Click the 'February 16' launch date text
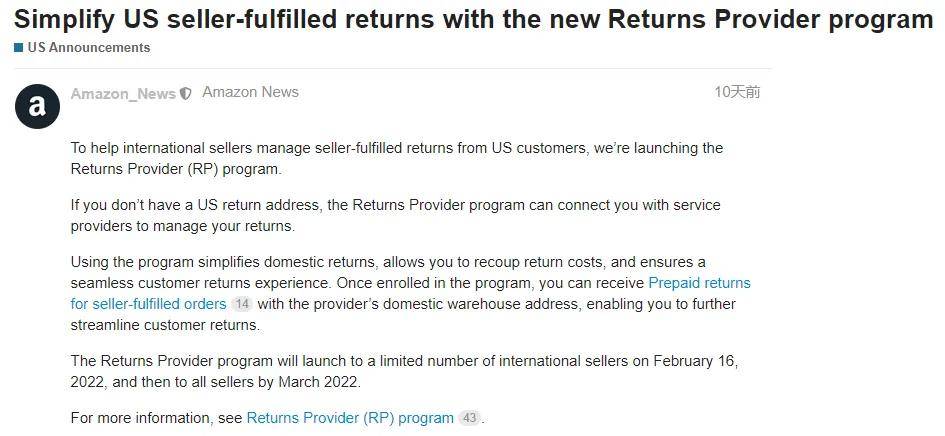945x436 pixels. coord(695,361)
